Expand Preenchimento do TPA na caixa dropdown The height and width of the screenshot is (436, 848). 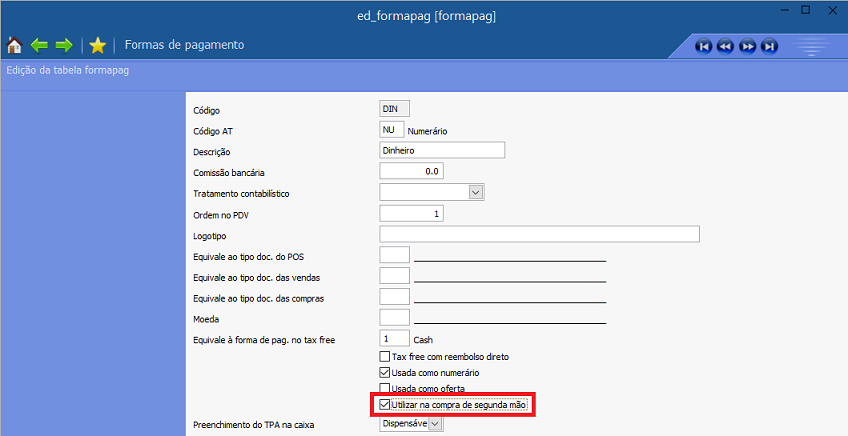tap(435, 425)
